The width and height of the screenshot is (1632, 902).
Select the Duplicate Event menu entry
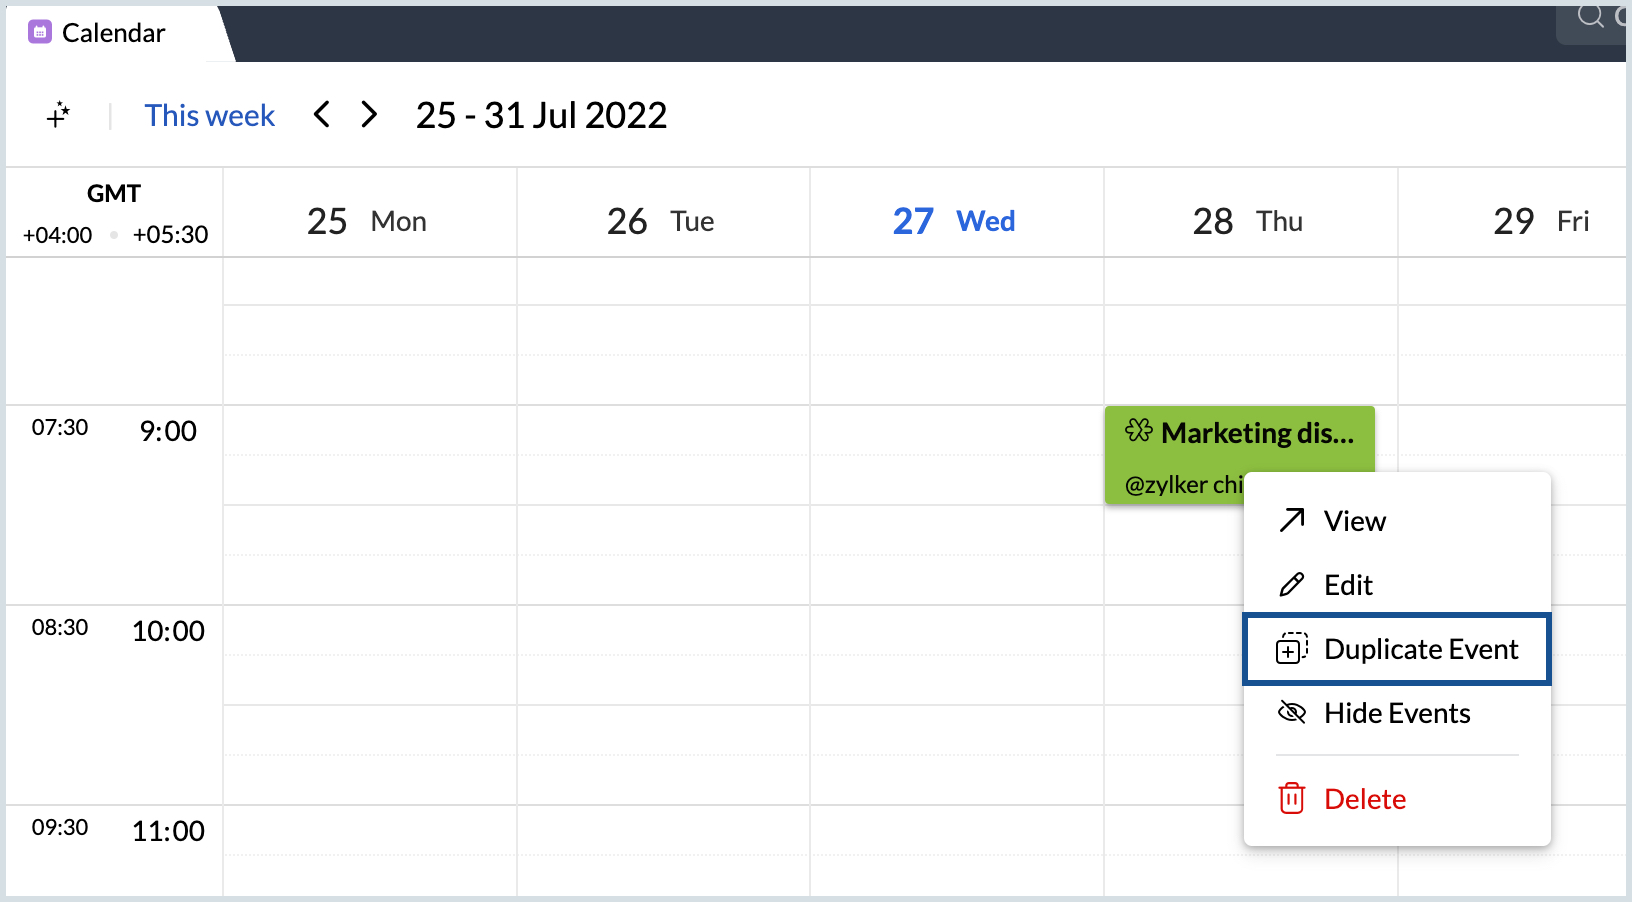coord(1420,649)
